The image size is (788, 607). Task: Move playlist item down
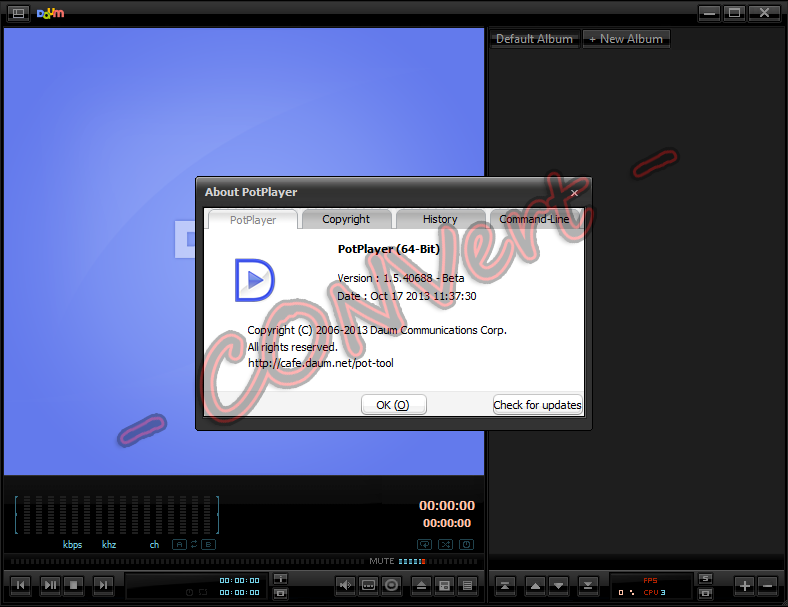coord(558,585)
